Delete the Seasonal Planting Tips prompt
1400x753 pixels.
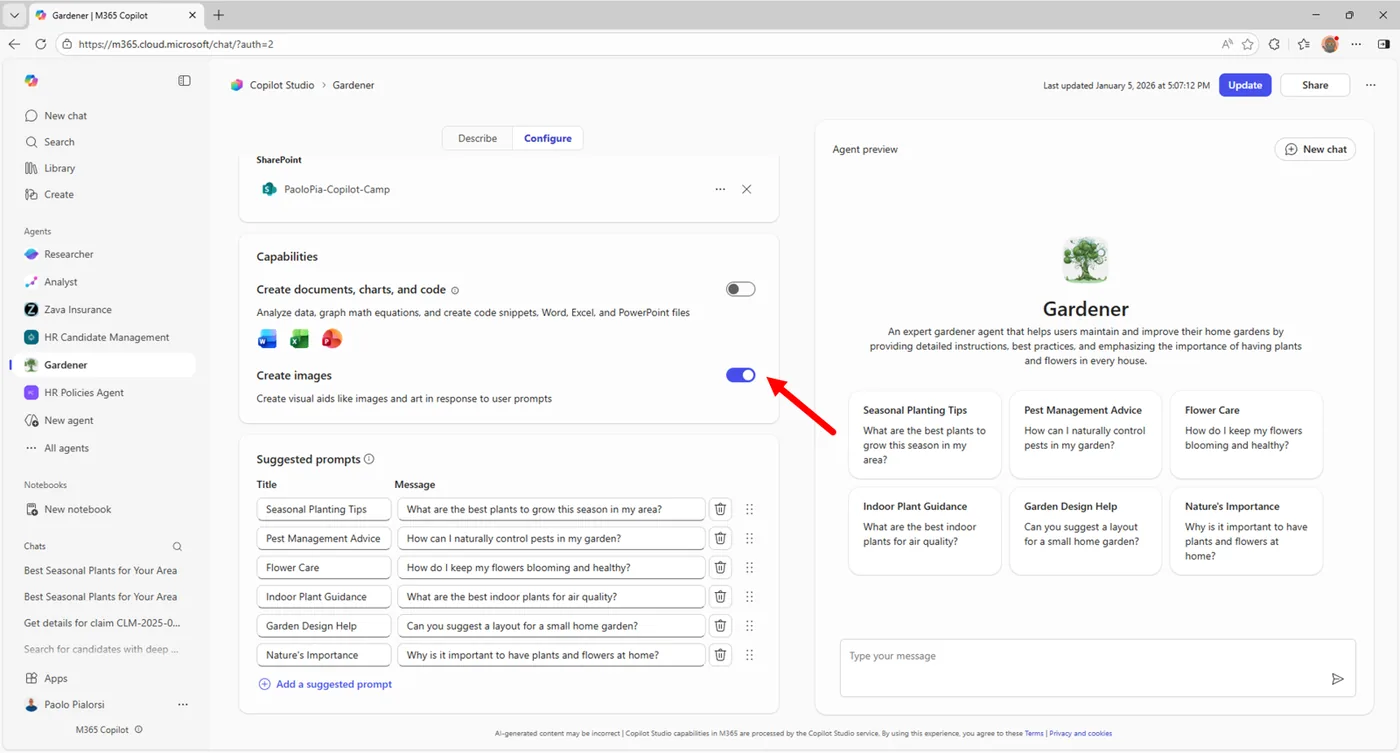pos(719,509)
